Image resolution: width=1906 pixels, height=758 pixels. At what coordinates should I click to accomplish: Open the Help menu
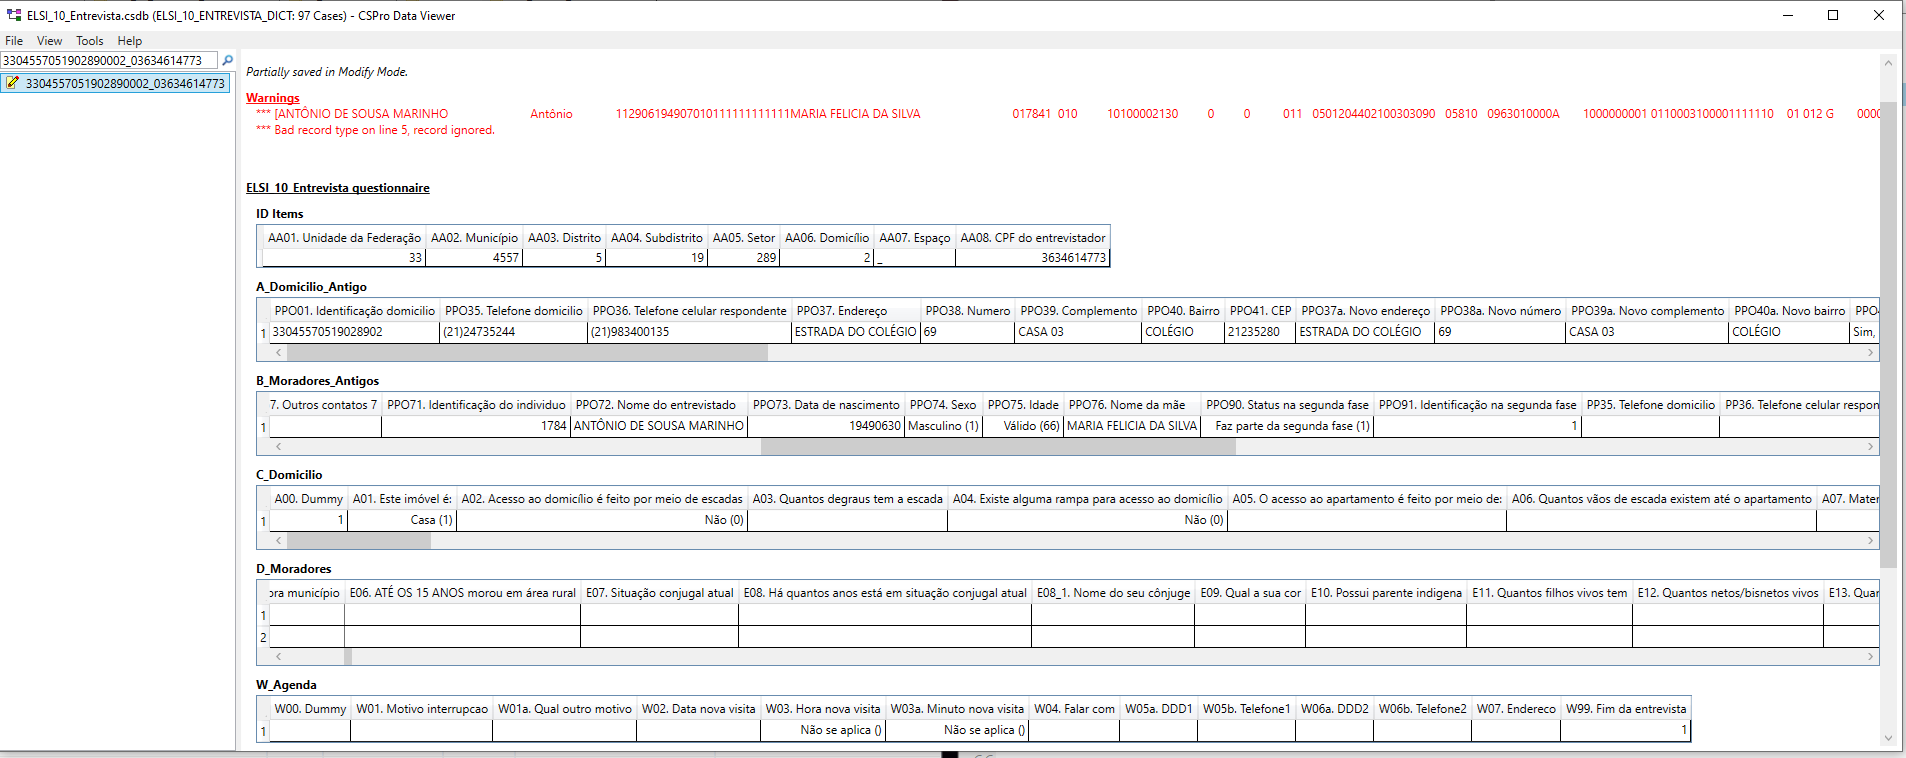[x=130, y=41]
